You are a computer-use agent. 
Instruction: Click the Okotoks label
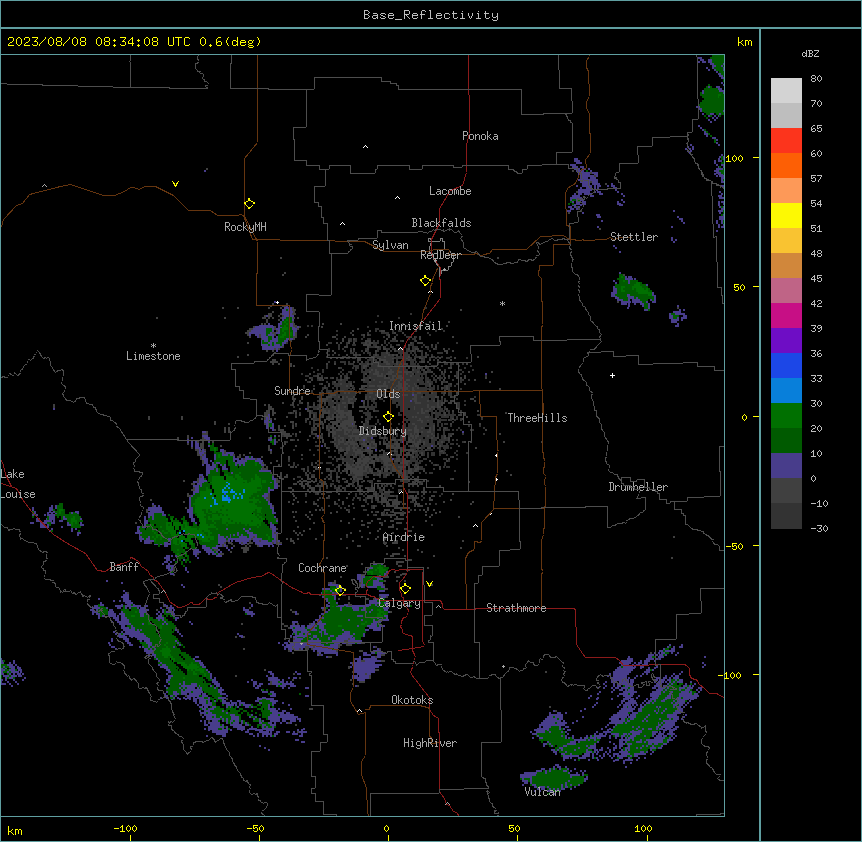pos(412,700)
